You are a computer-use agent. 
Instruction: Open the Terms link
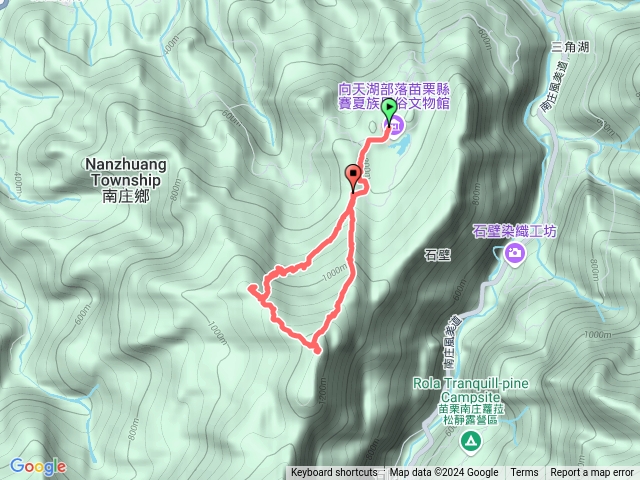click(524, 473)
